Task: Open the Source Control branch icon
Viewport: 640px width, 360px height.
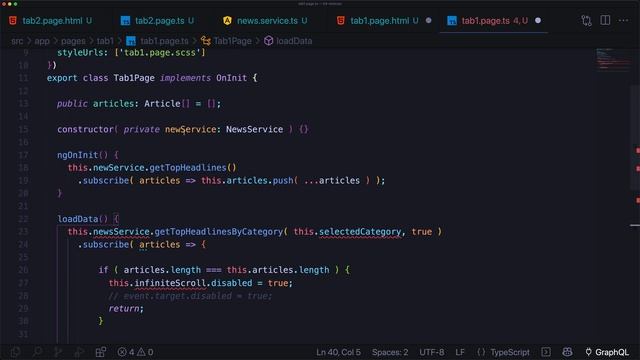Action: 58,352
